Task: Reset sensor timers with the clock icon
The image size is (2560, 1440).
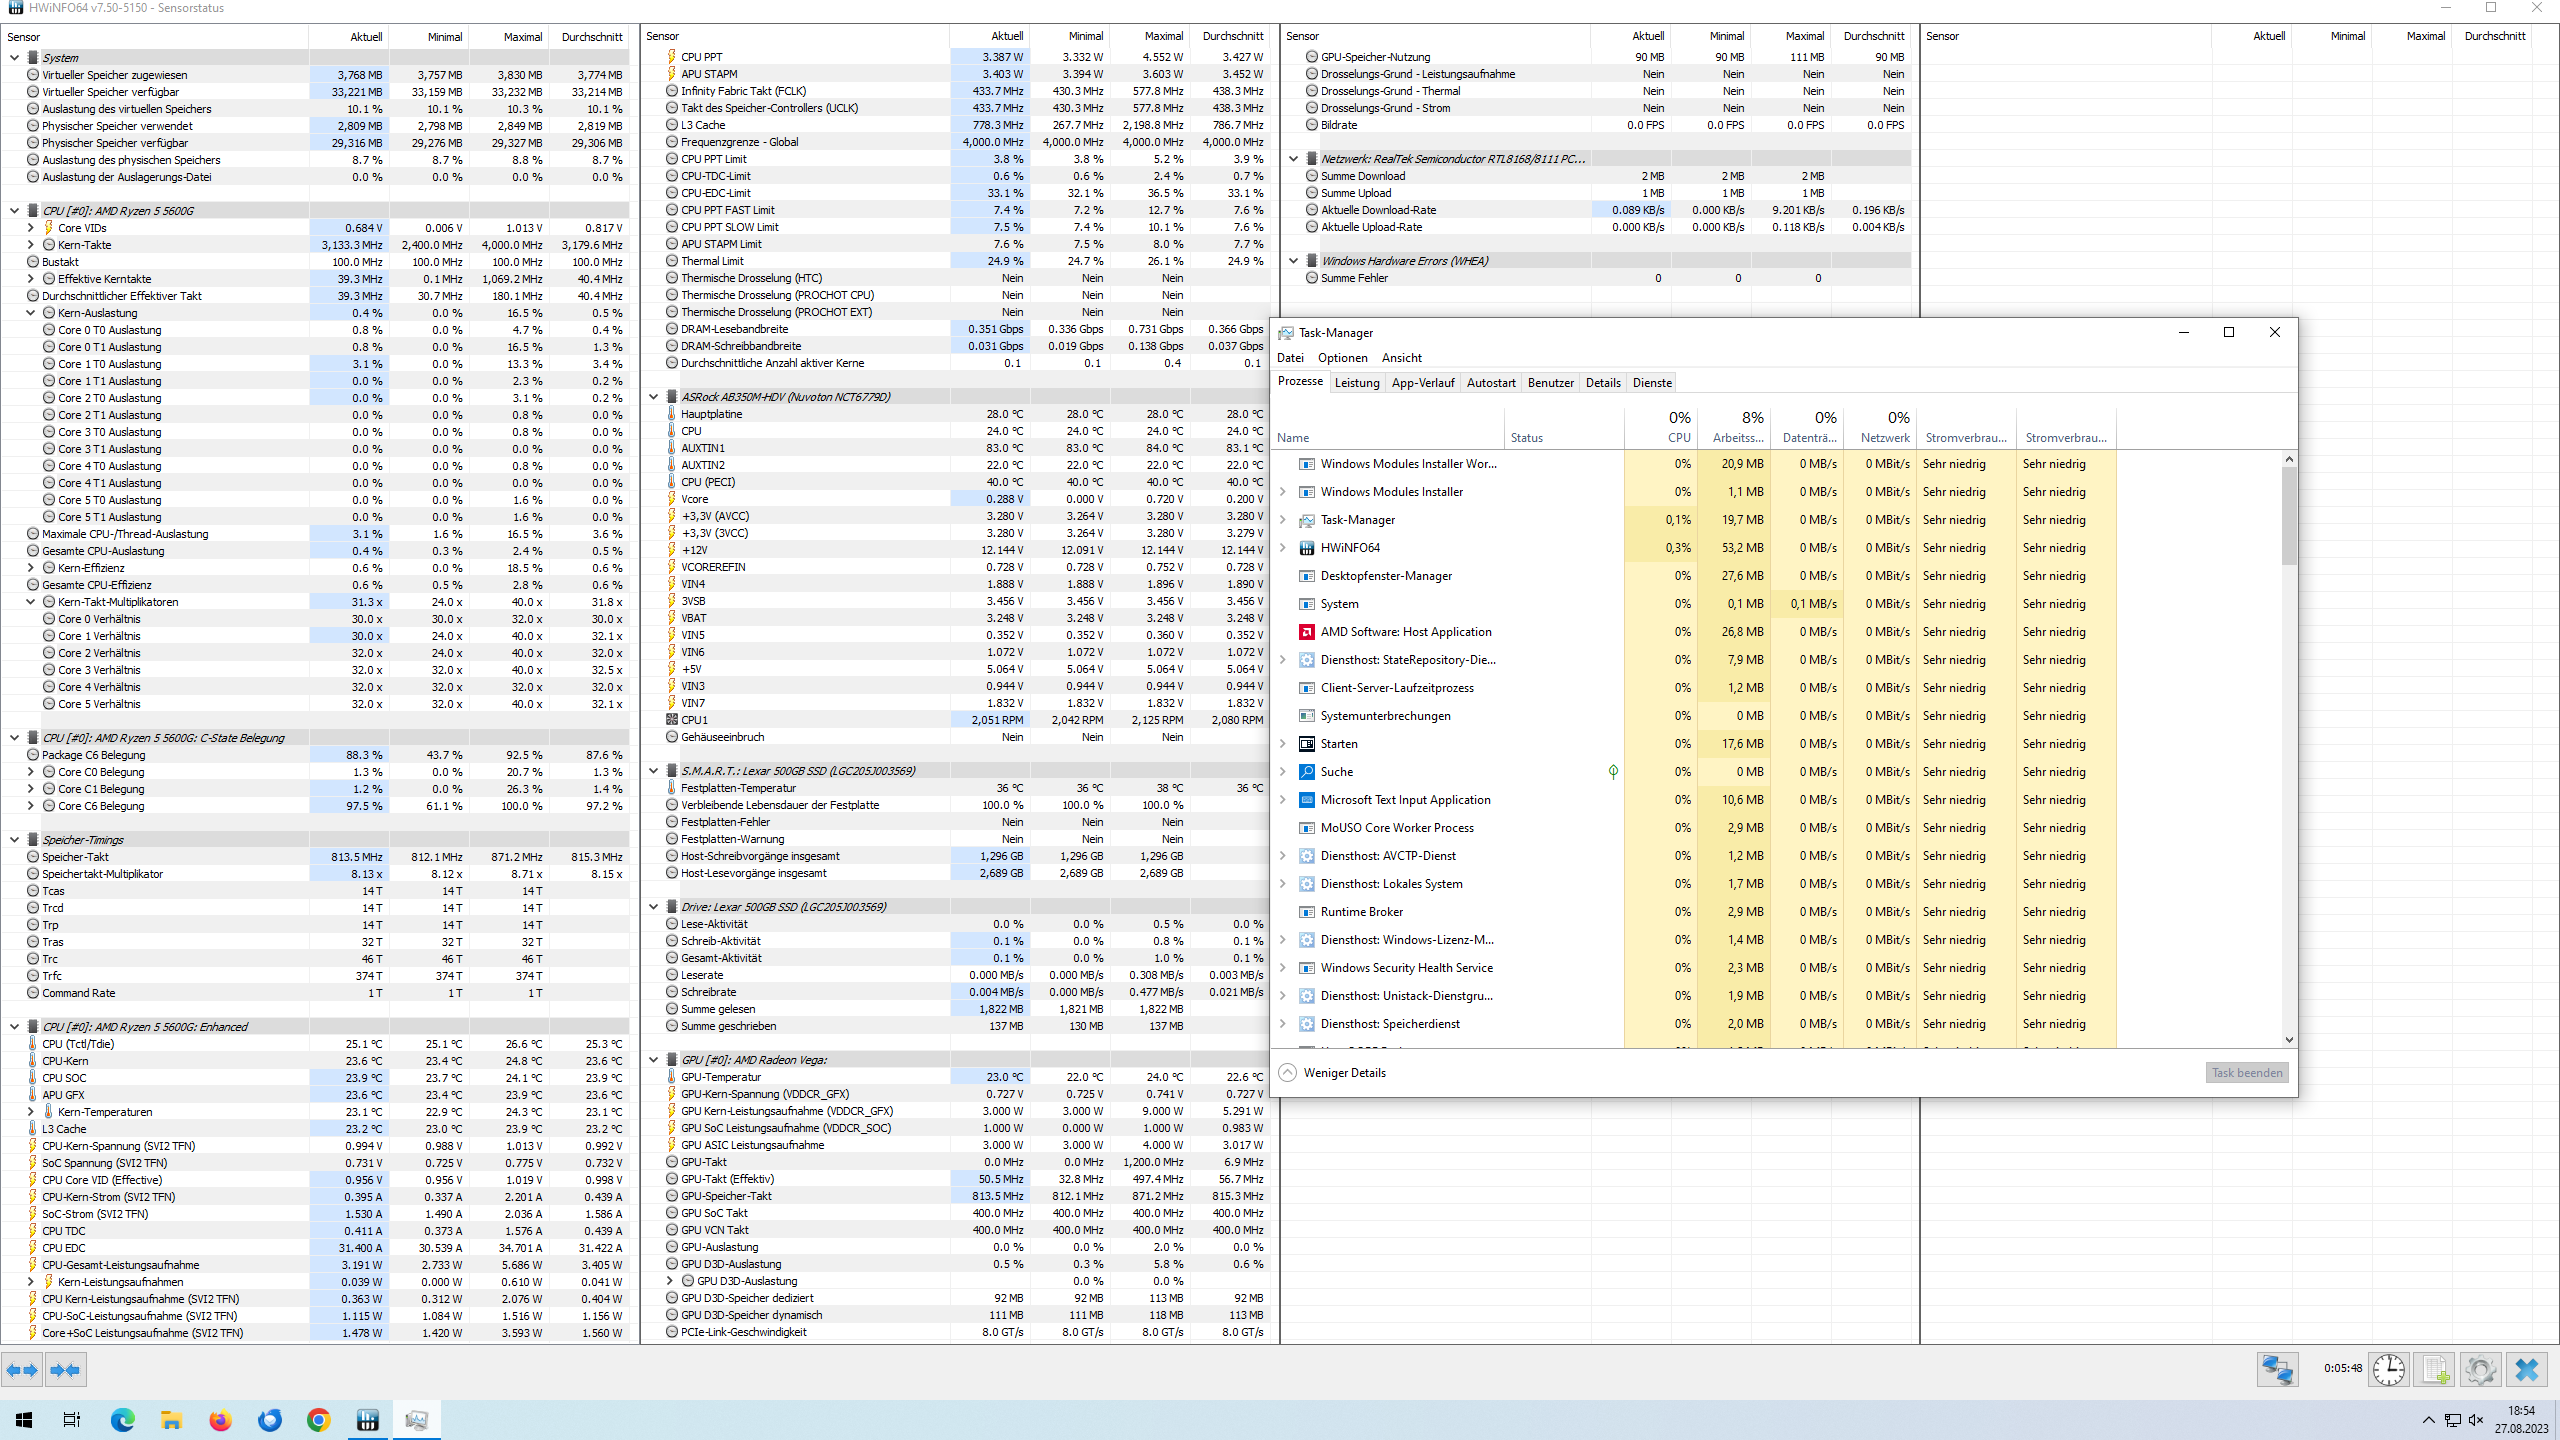Action: (x=2388, y=1369)
